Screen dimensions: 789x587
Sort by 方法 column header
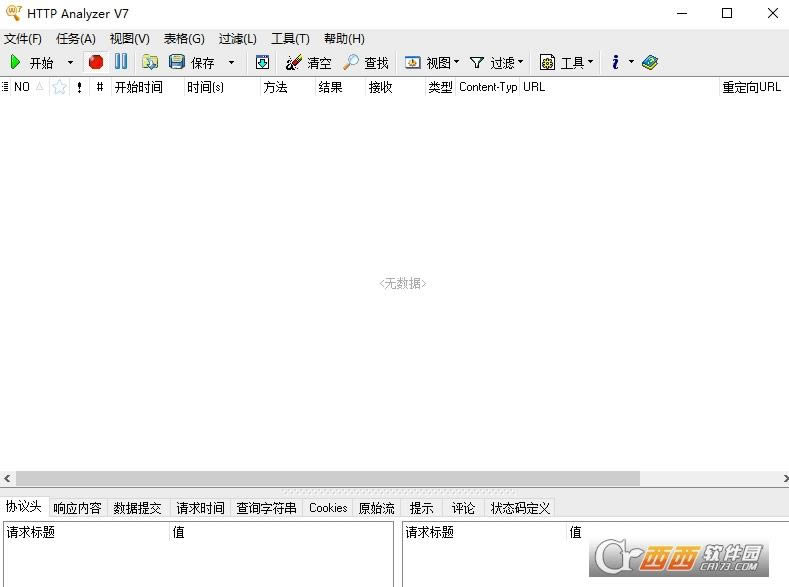[x=288, y=87]
